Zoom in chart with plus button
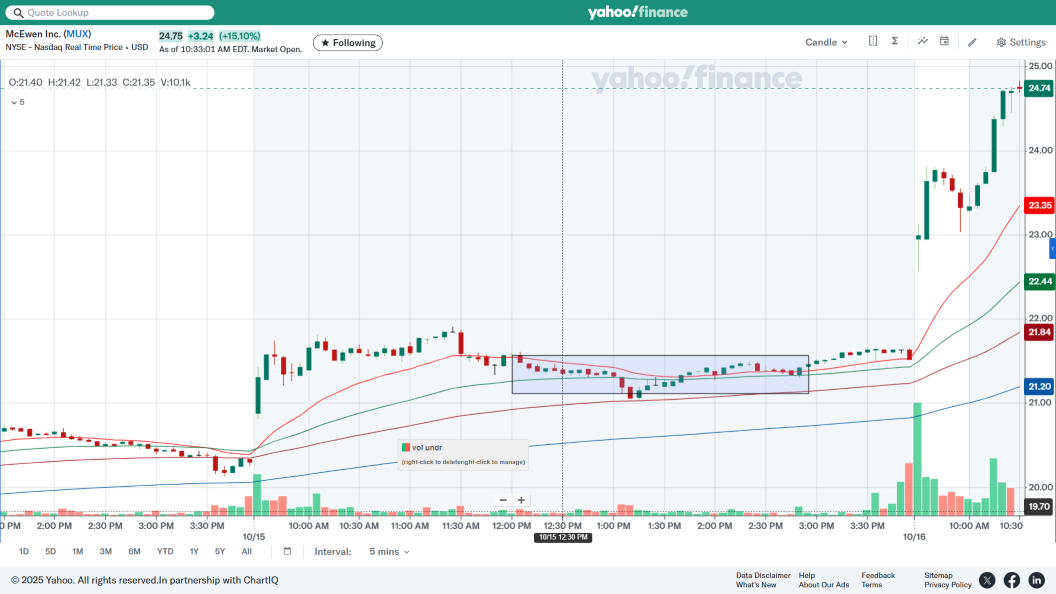 click(521, 500)
